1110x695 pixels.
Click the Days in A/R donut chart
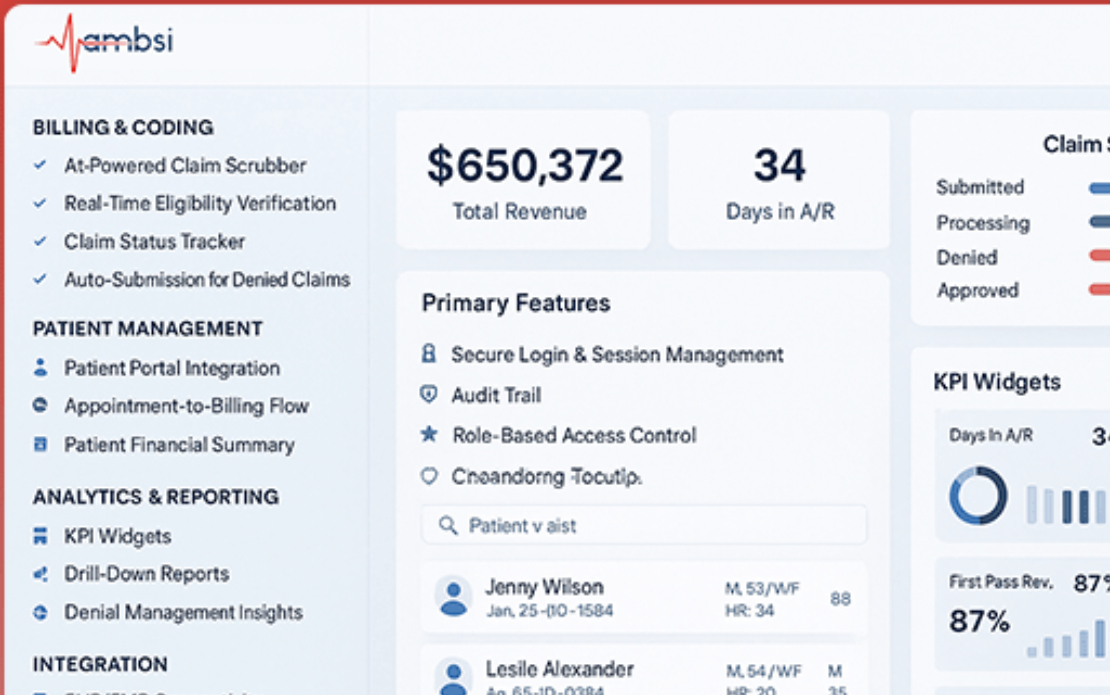point(978,496)
